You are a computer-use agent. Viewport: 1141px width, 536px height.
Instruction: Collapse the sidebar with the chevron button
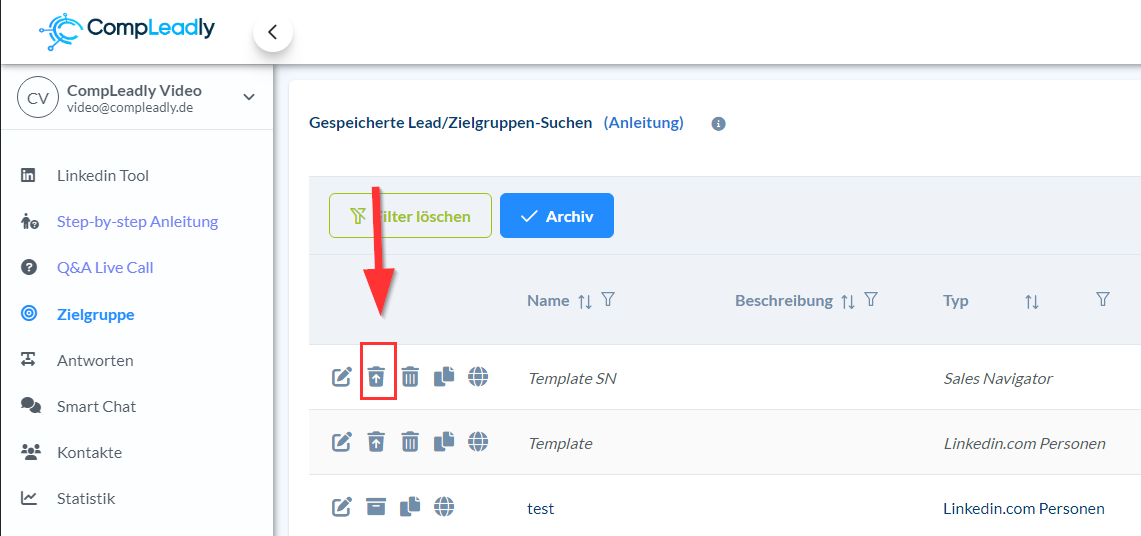(272, 32)
